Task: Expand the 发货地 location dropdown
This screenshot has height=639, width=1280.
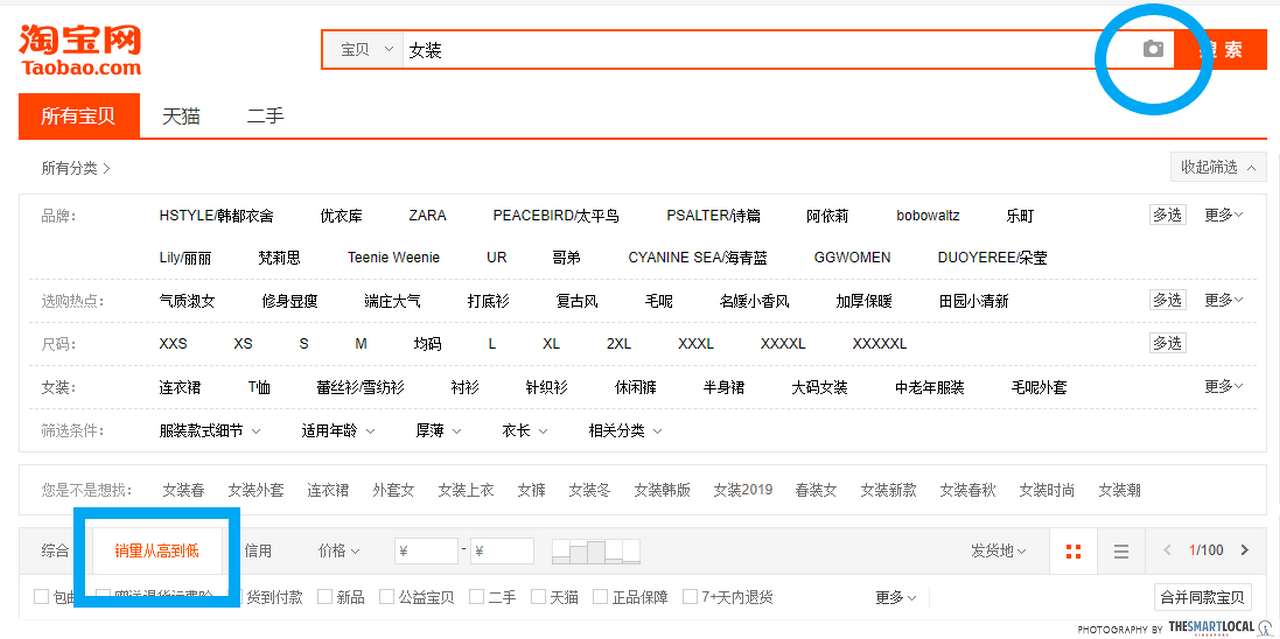Action: [999, 551]
